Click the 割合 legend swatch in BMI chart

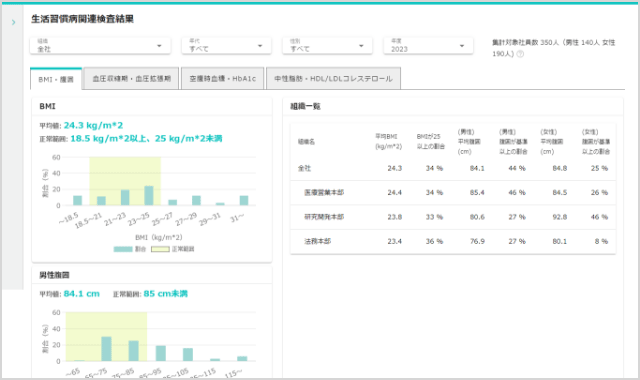pyautogui.click(x=123, y=249)
